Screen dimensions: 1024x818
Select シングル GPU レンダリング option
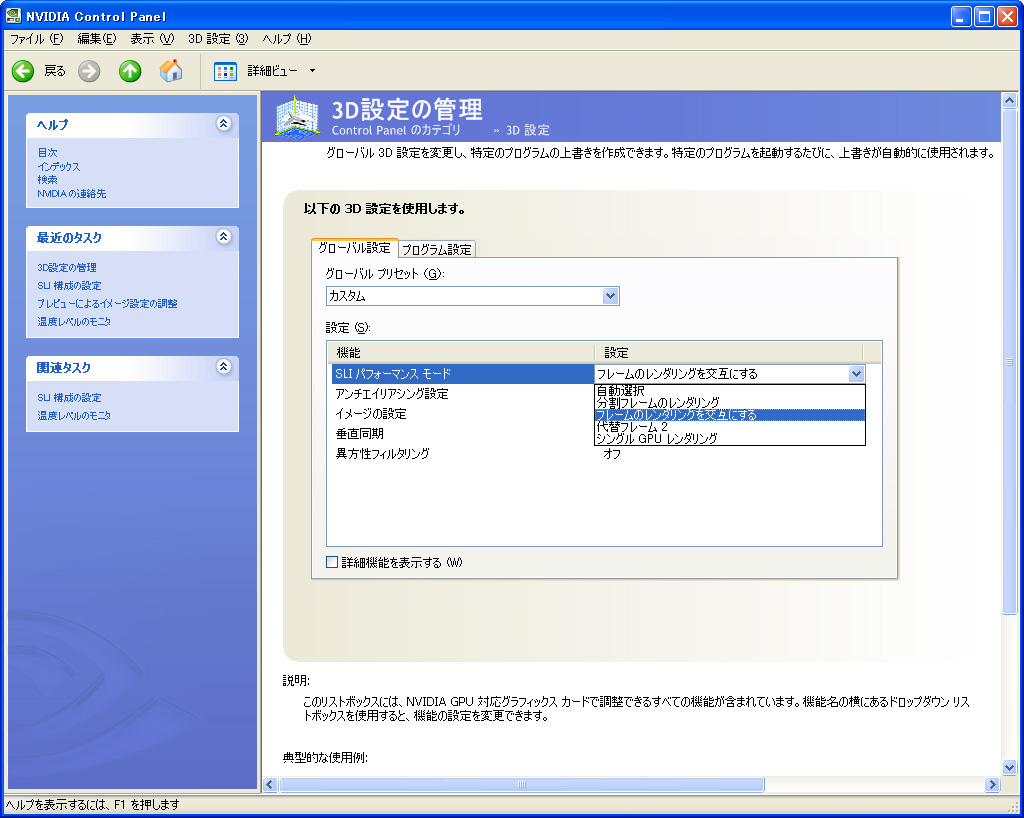pyautogui.click(x=656, y=439)
